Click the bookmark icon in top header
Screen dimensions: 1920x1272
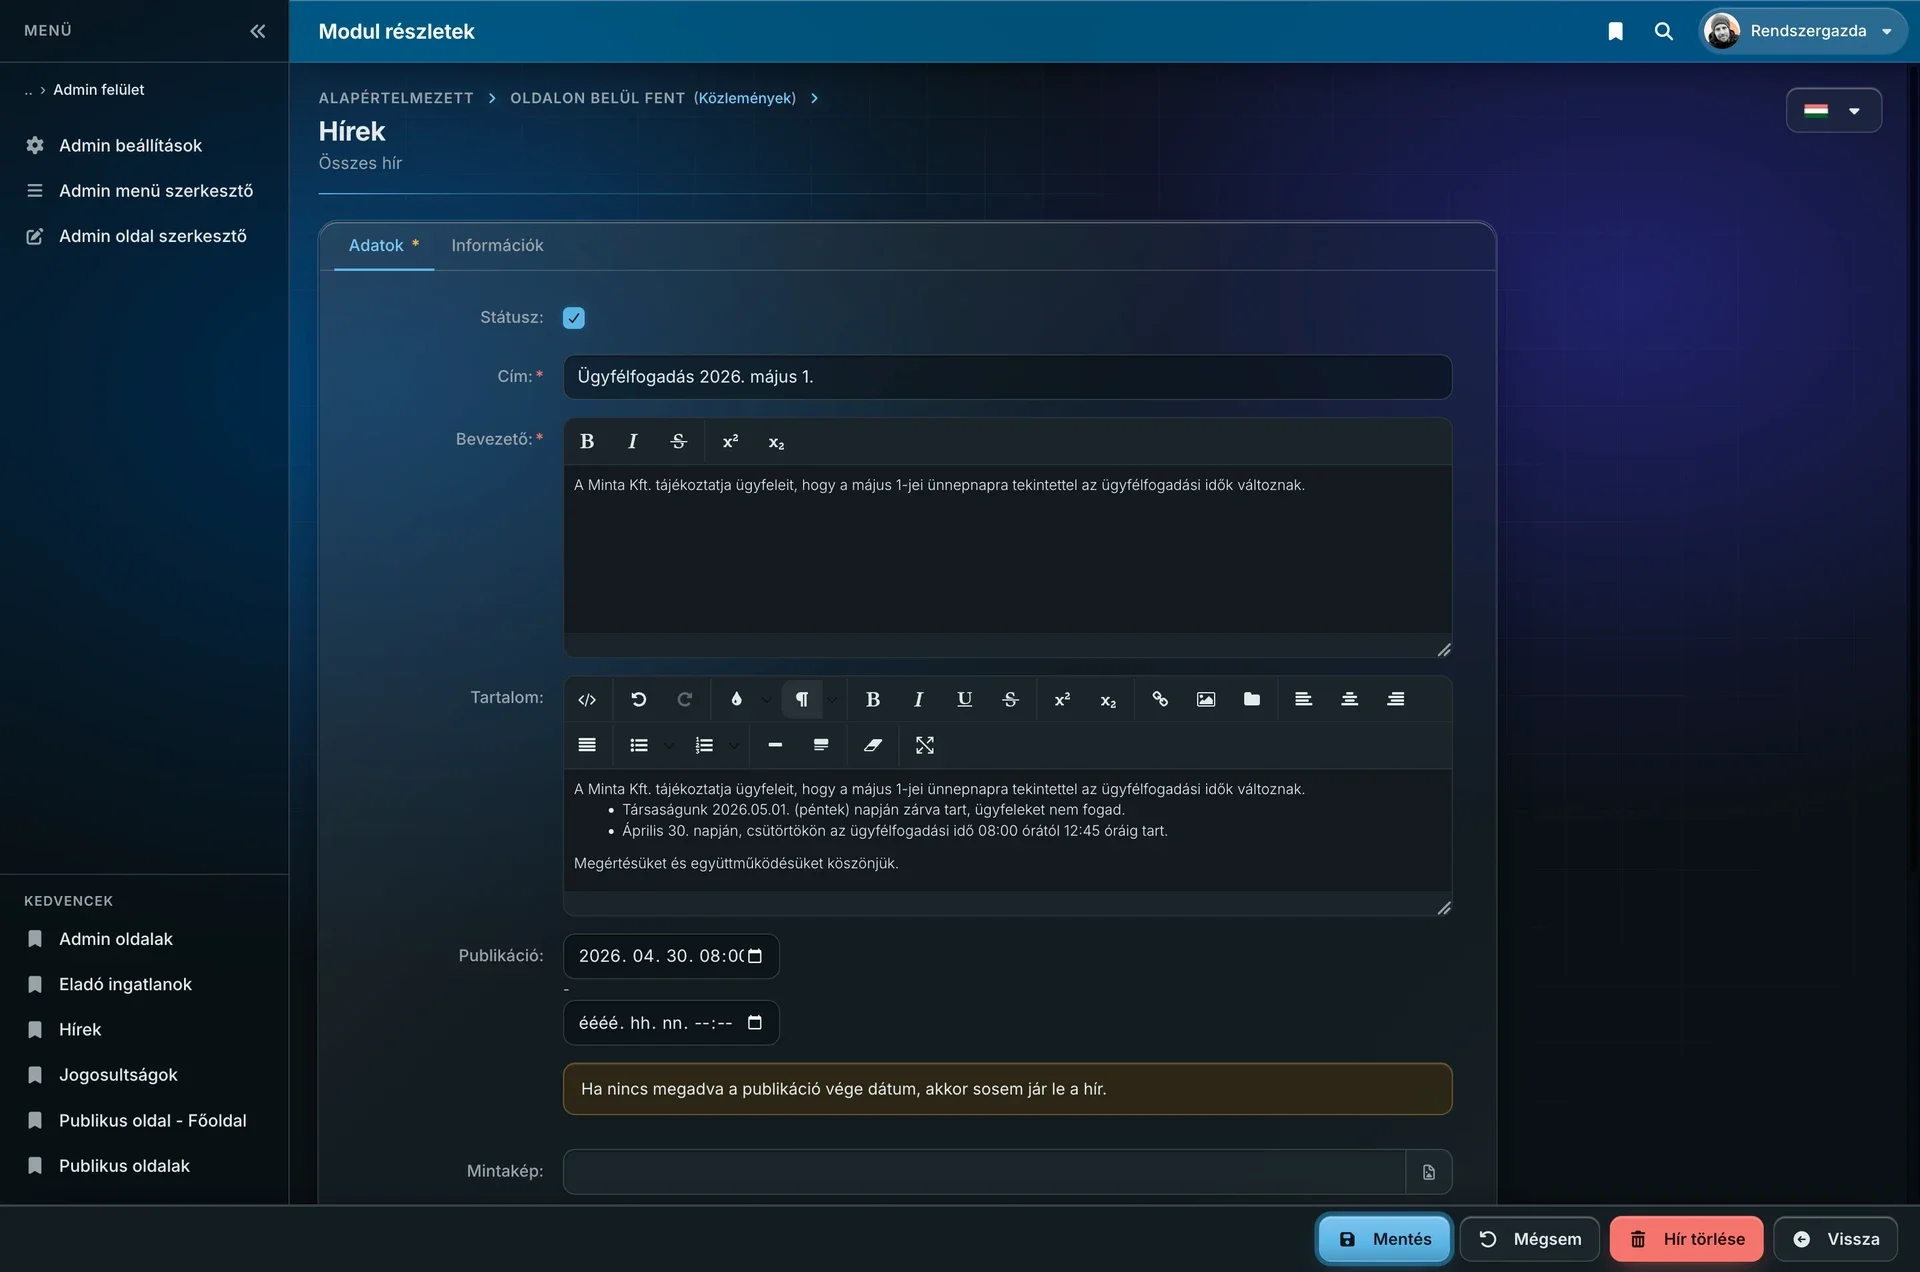pos(1615,31)
